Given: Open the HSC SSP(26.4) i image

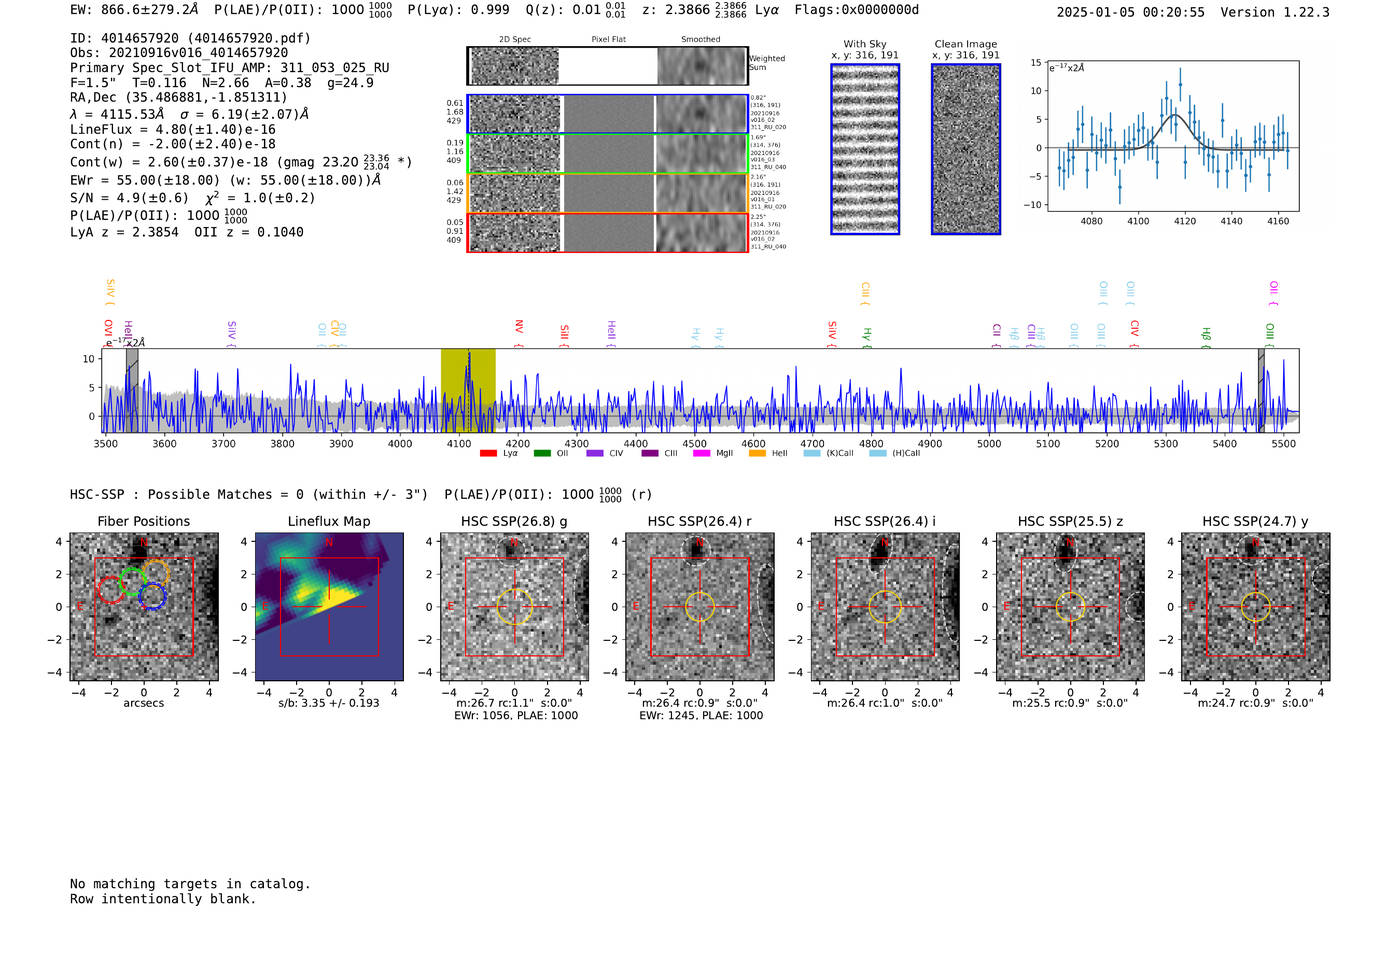Looking at the screenshot, I should coord(885,607).
